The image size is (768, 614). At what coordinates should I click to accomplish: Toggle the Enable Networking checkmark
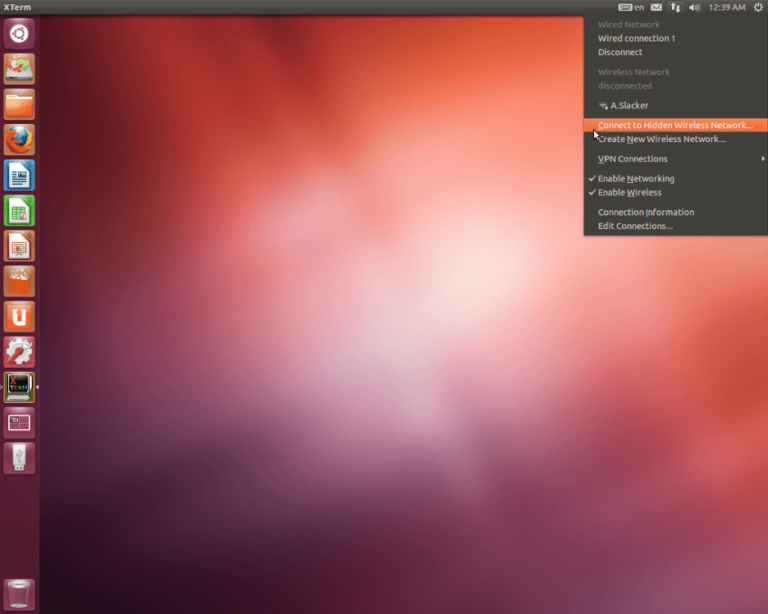click(x=635, y=179)
